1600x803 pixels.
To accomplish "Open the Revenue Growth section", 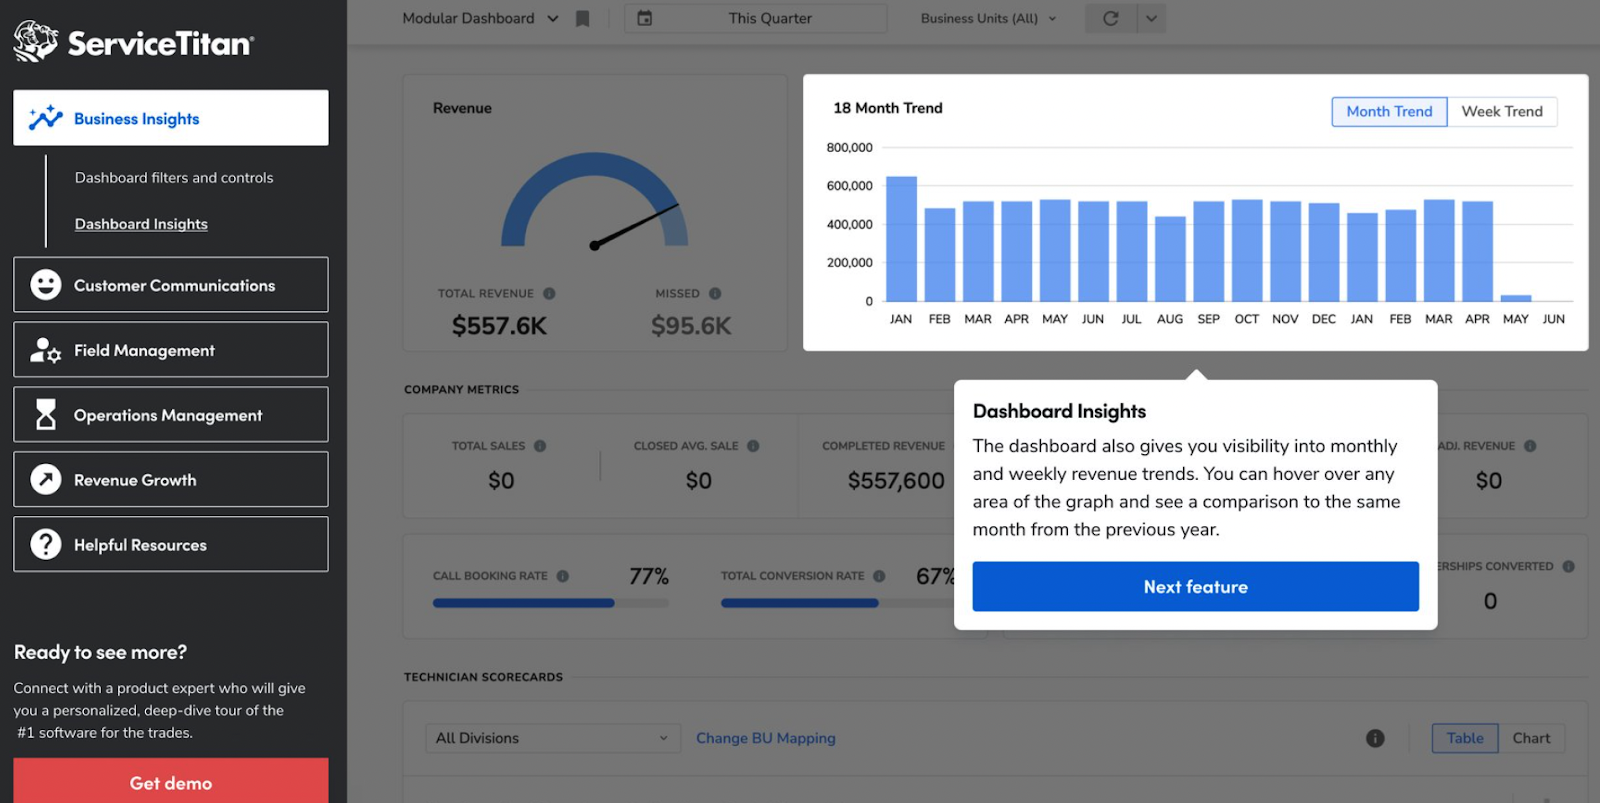I will pos(171,479).
